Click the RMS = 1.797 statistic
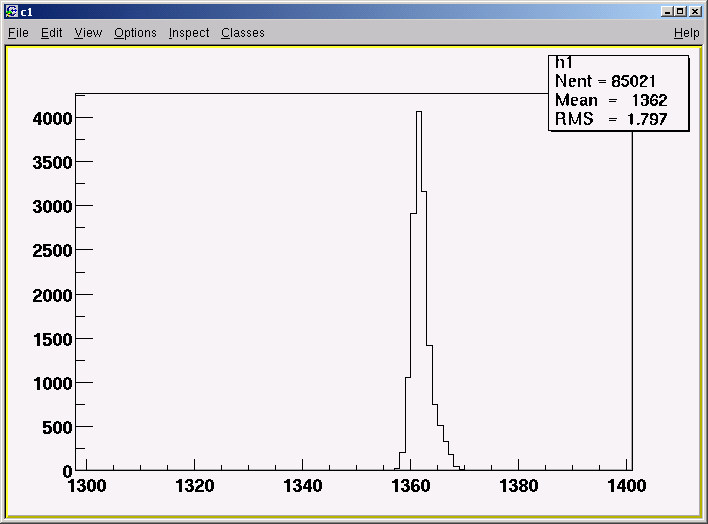Viewport: 708px width, 524px height. [611, 119]
